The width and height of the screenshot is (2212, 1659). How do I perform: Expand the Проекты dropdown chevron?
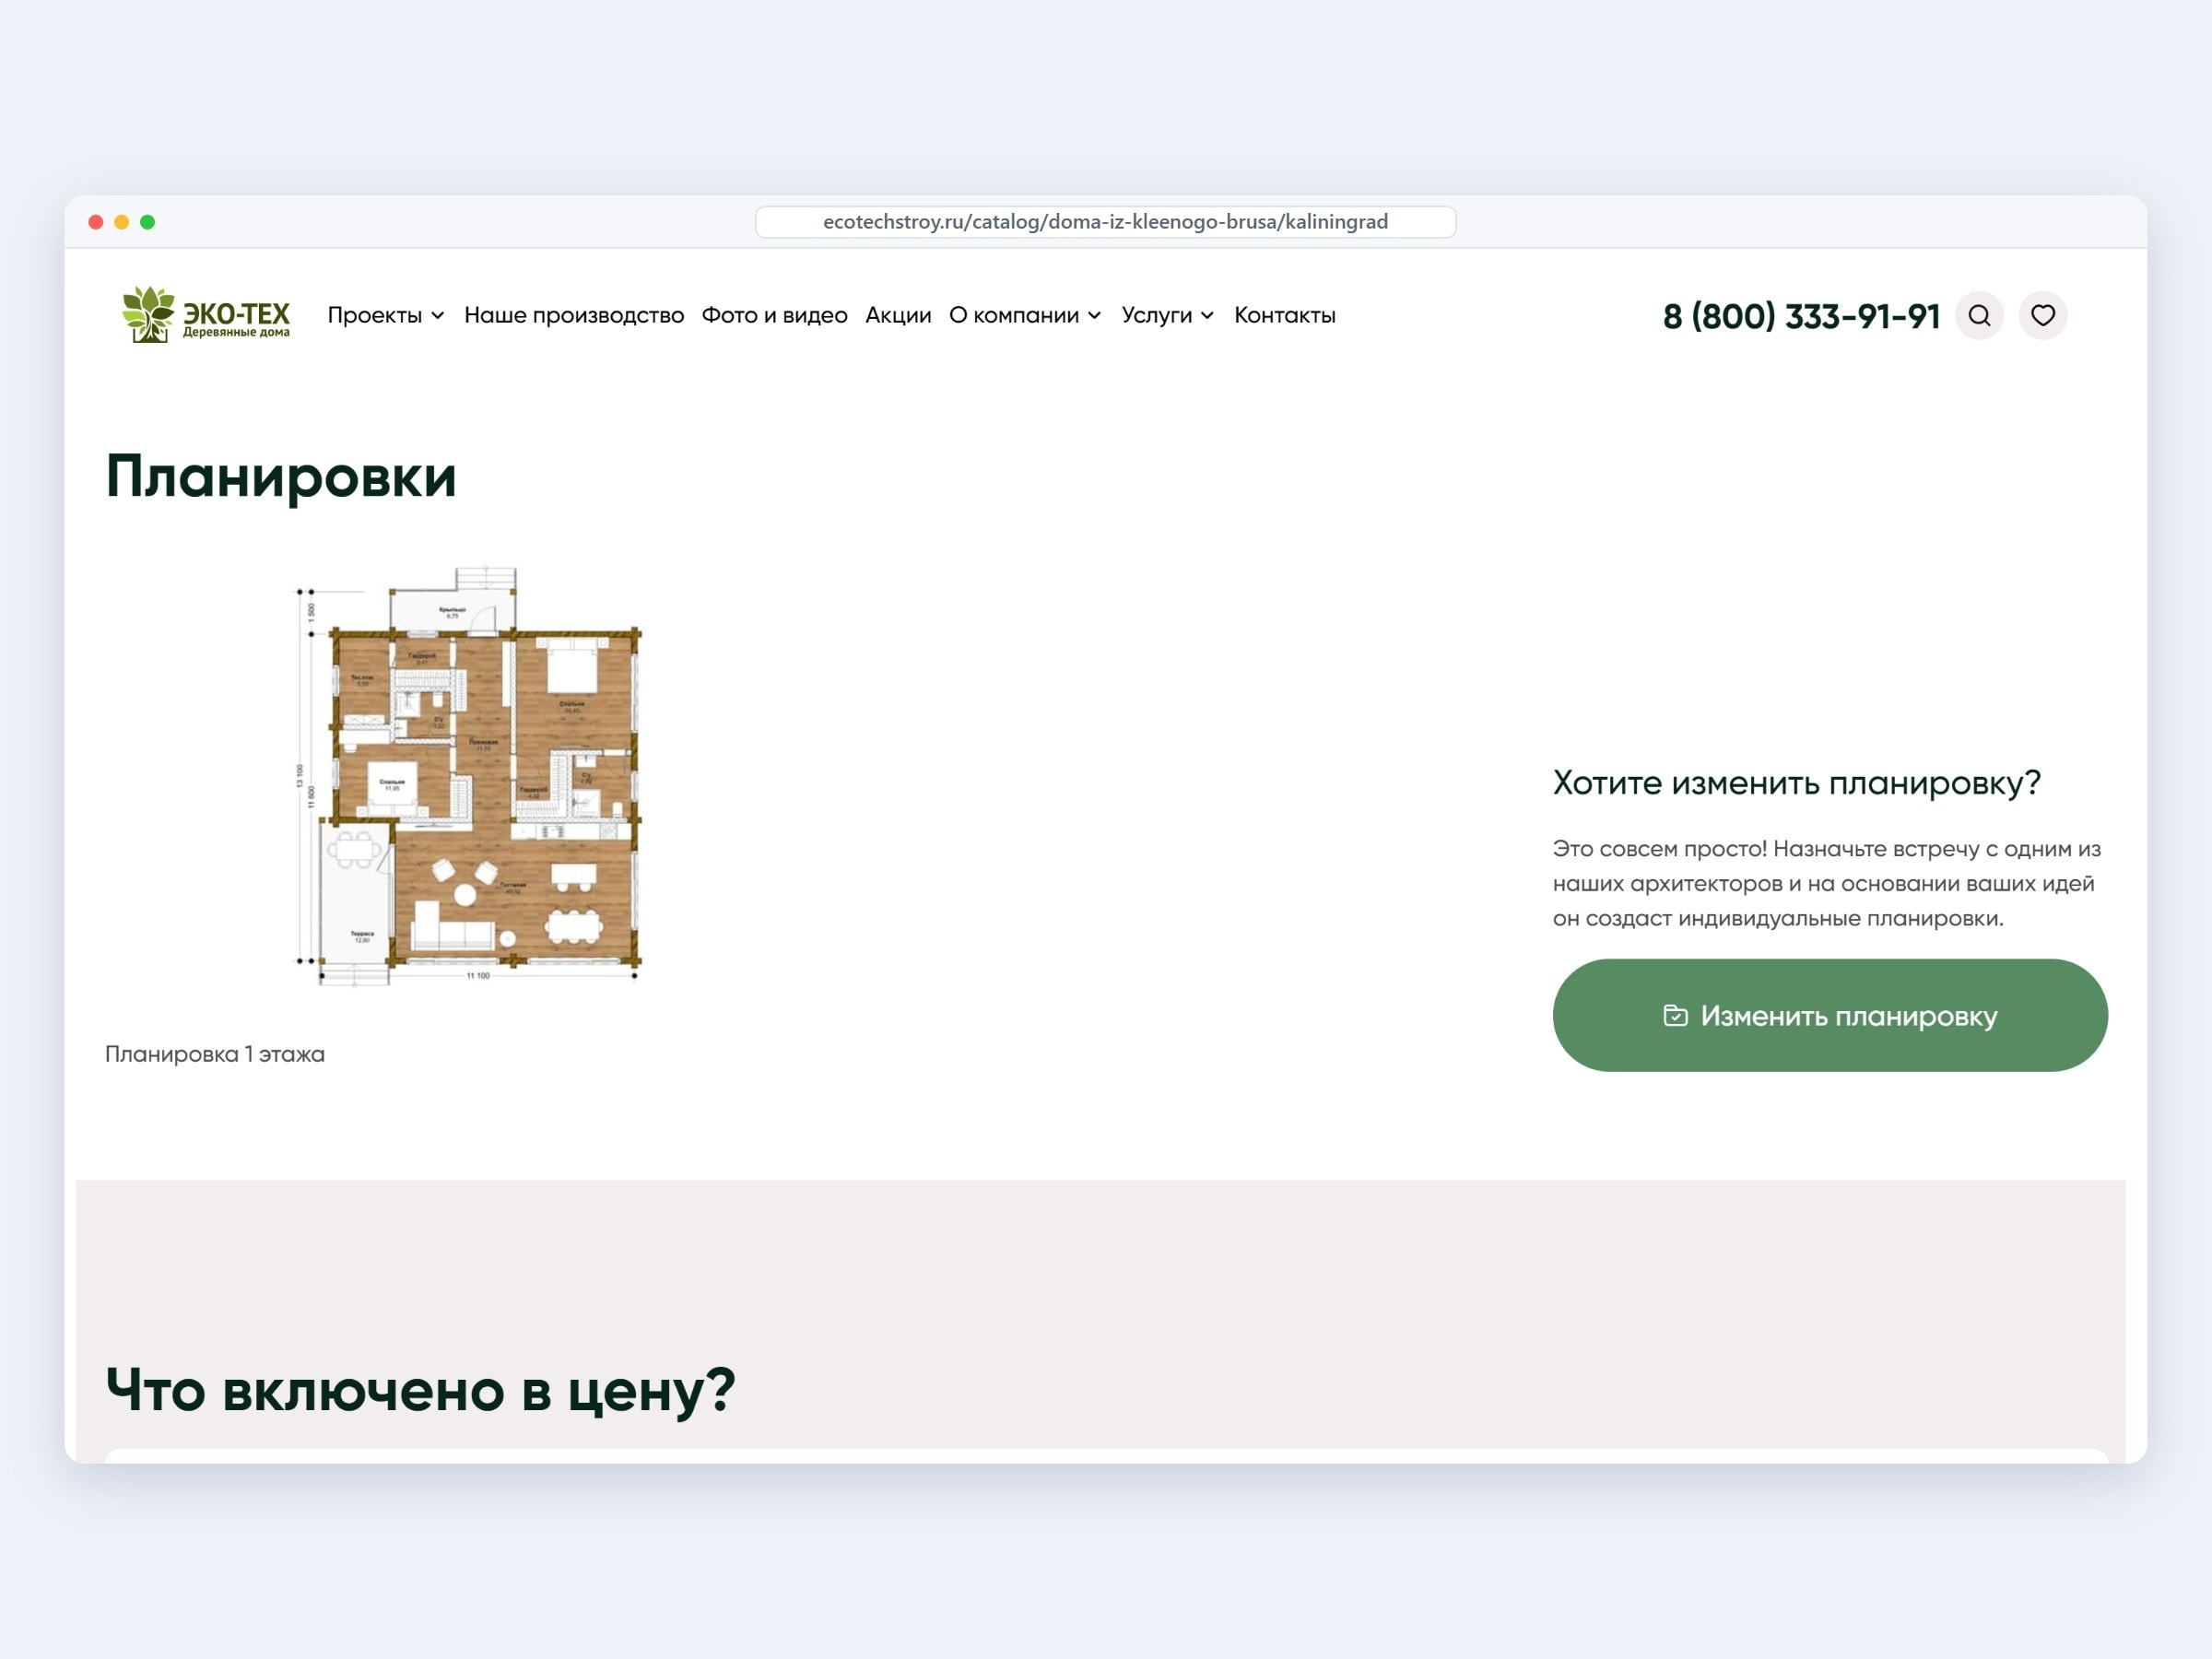tap(438, 316)
